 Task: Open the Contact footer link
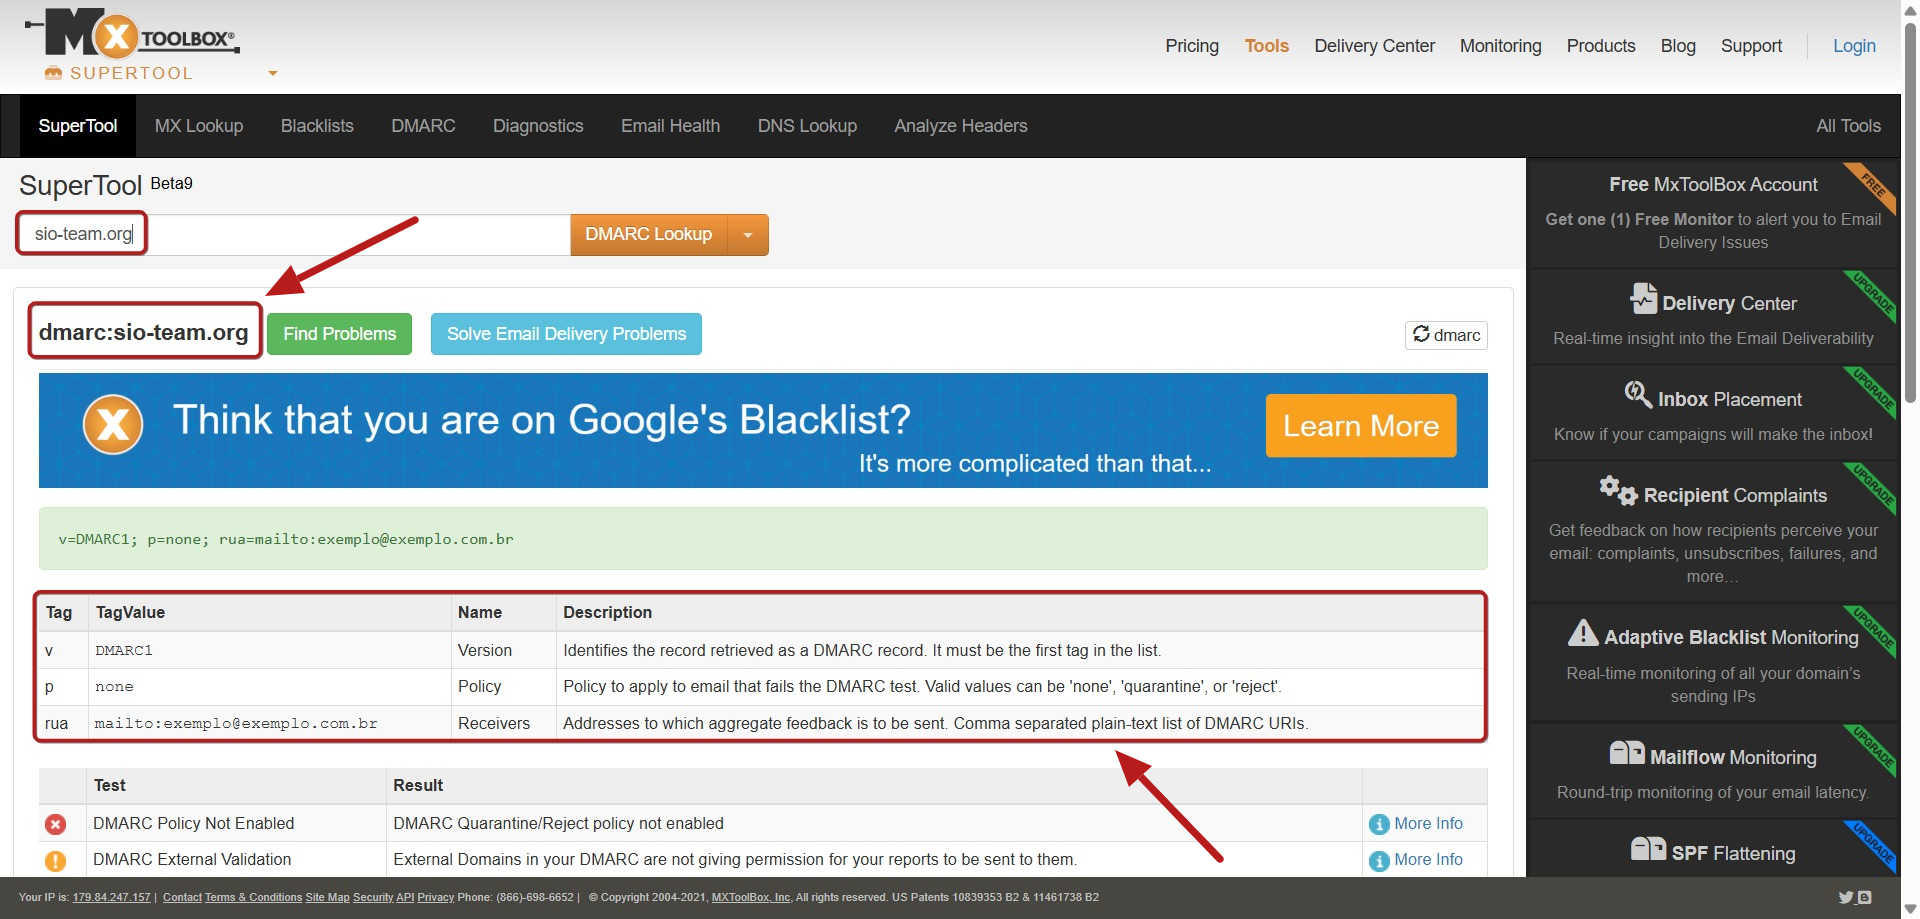coord(182,897)
